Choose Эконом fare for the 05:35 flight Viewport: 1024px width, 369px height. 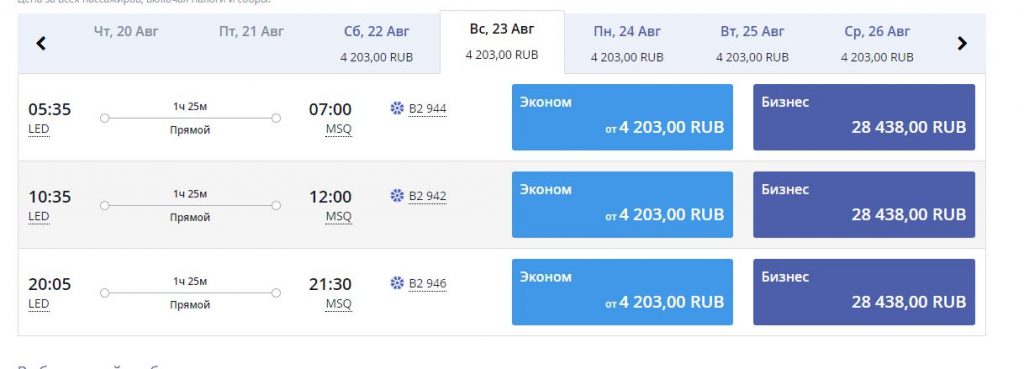(x=622, y=117)
